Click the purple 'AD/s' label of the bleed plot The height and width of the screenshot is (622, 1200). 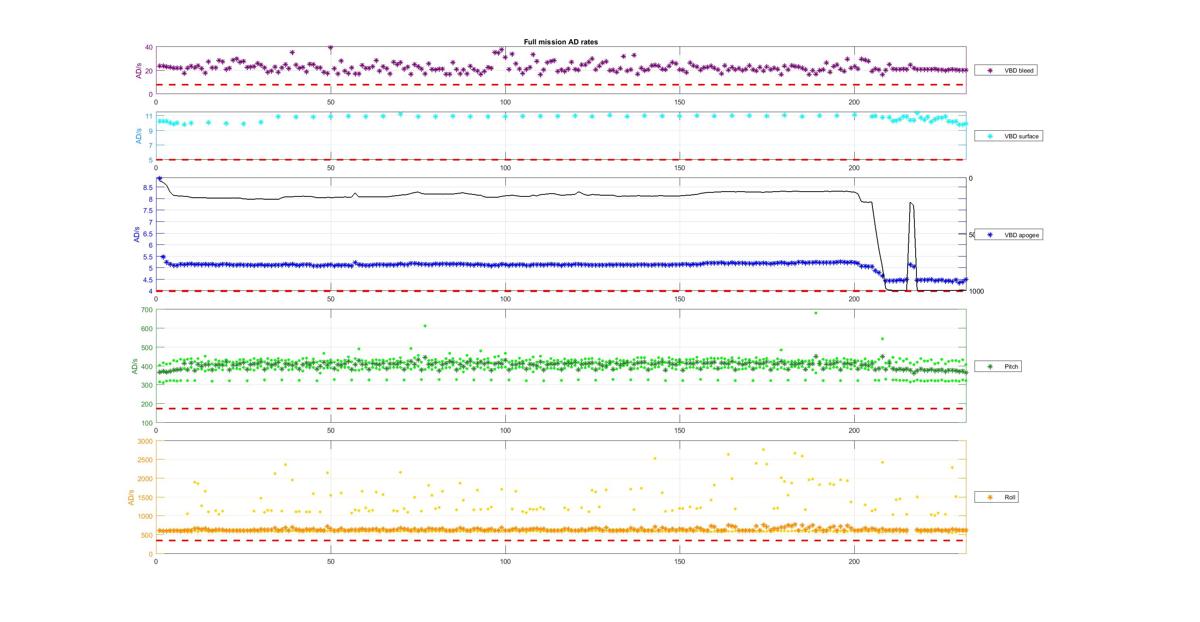[x=137, y=72]
